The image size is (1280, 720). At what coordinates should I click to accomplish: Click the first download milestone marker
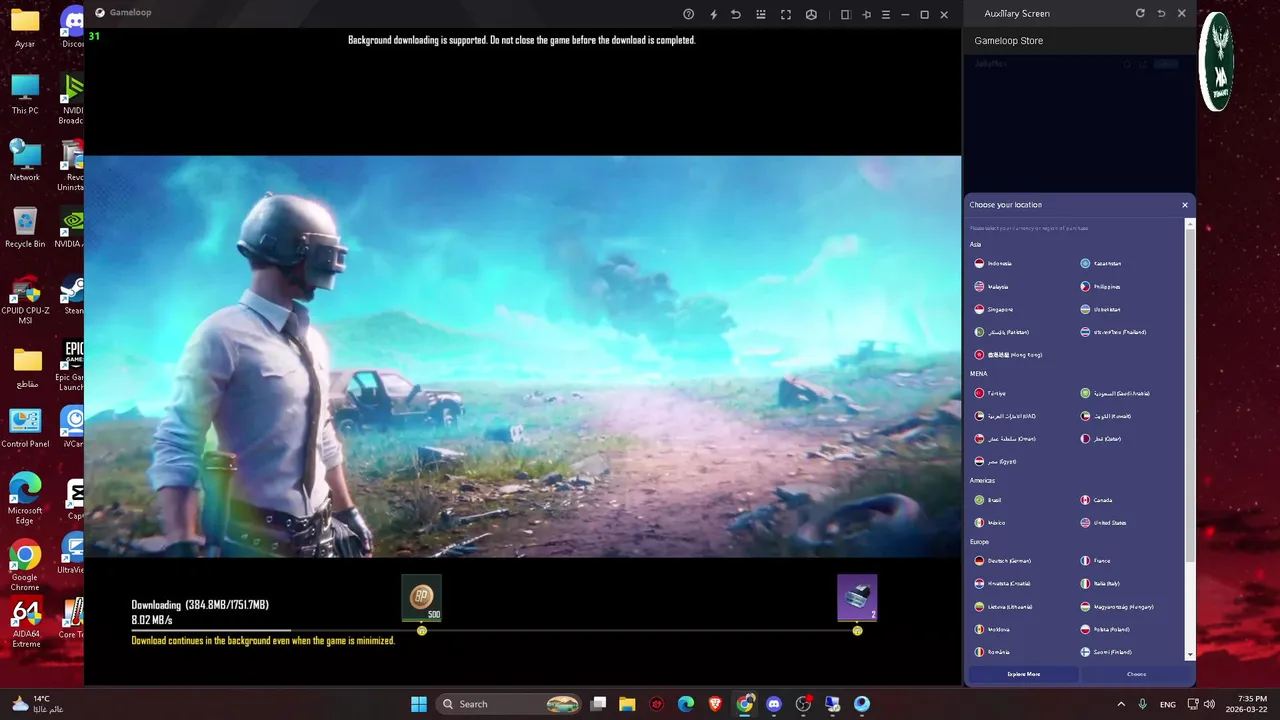422,631
